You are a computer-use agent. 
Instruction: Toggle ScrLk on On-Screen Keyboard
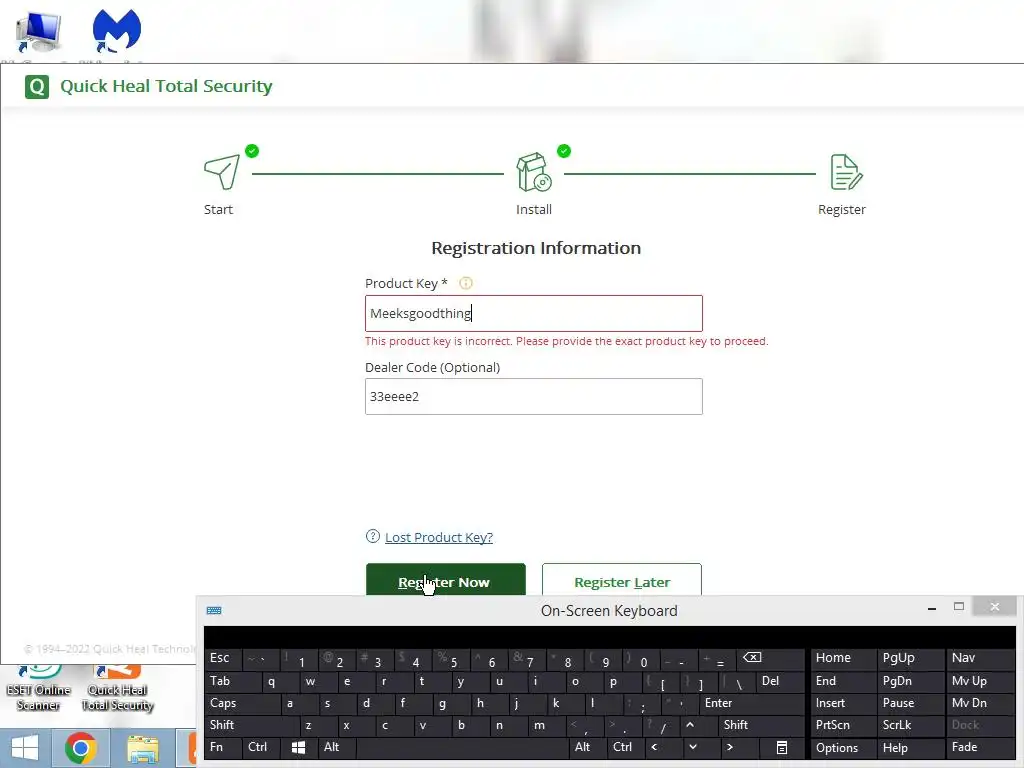click(x=910, y=726)
